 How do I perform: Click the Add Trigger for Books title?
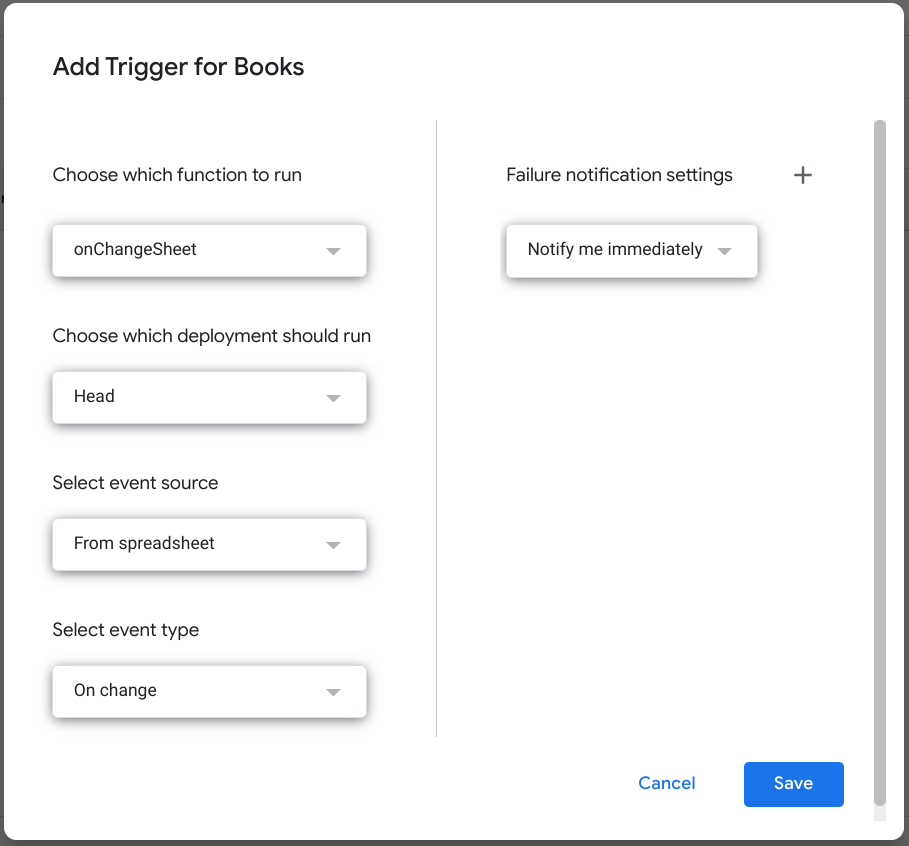(178, 67)
